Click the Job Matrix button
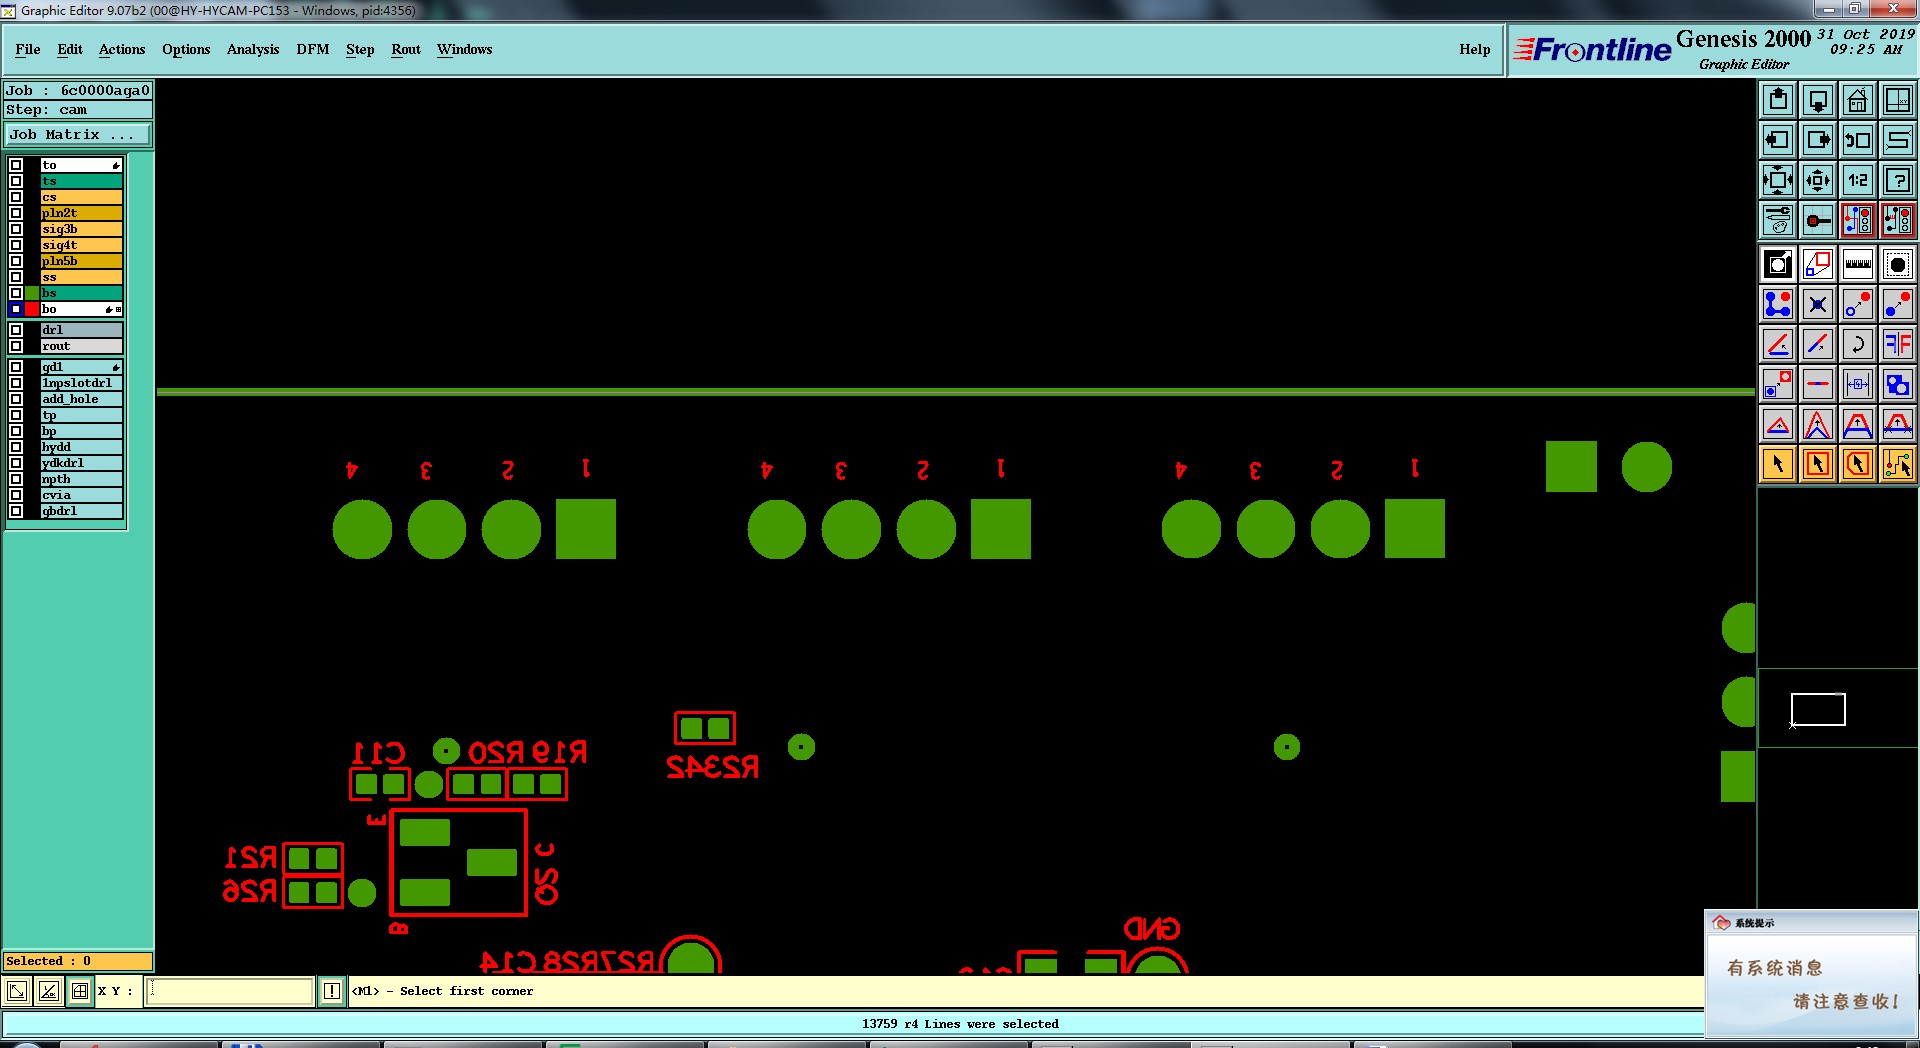The width and height of the screenshot is (1920, 1048). pos(79,134)
